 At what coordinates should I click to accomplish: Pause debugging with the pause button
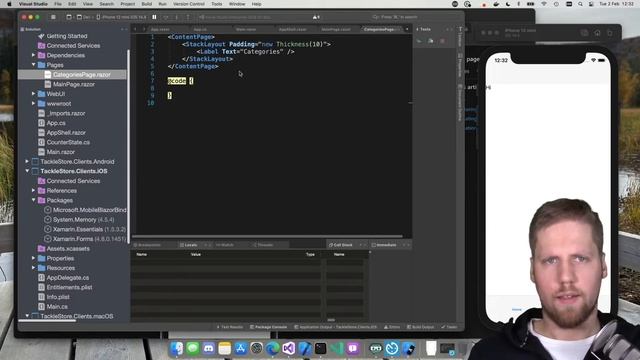point(154,17)
